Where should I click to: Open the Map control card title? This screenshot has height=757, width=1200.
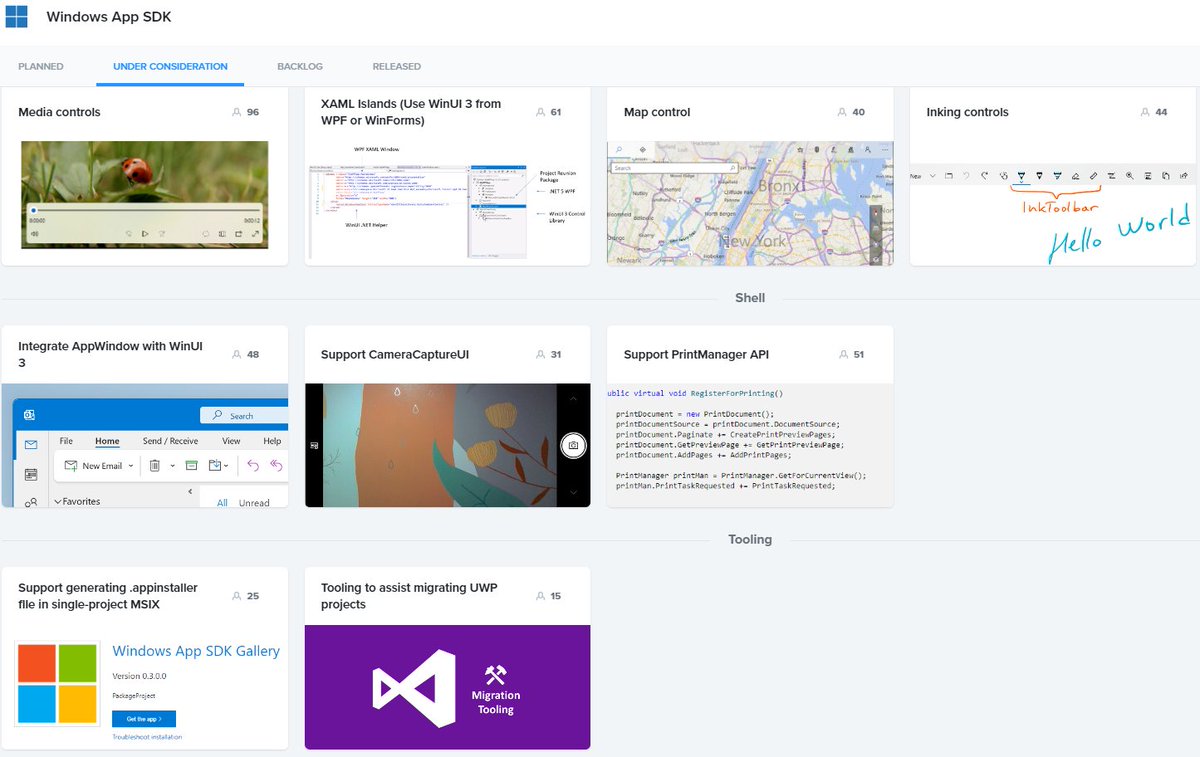[657, 112]
